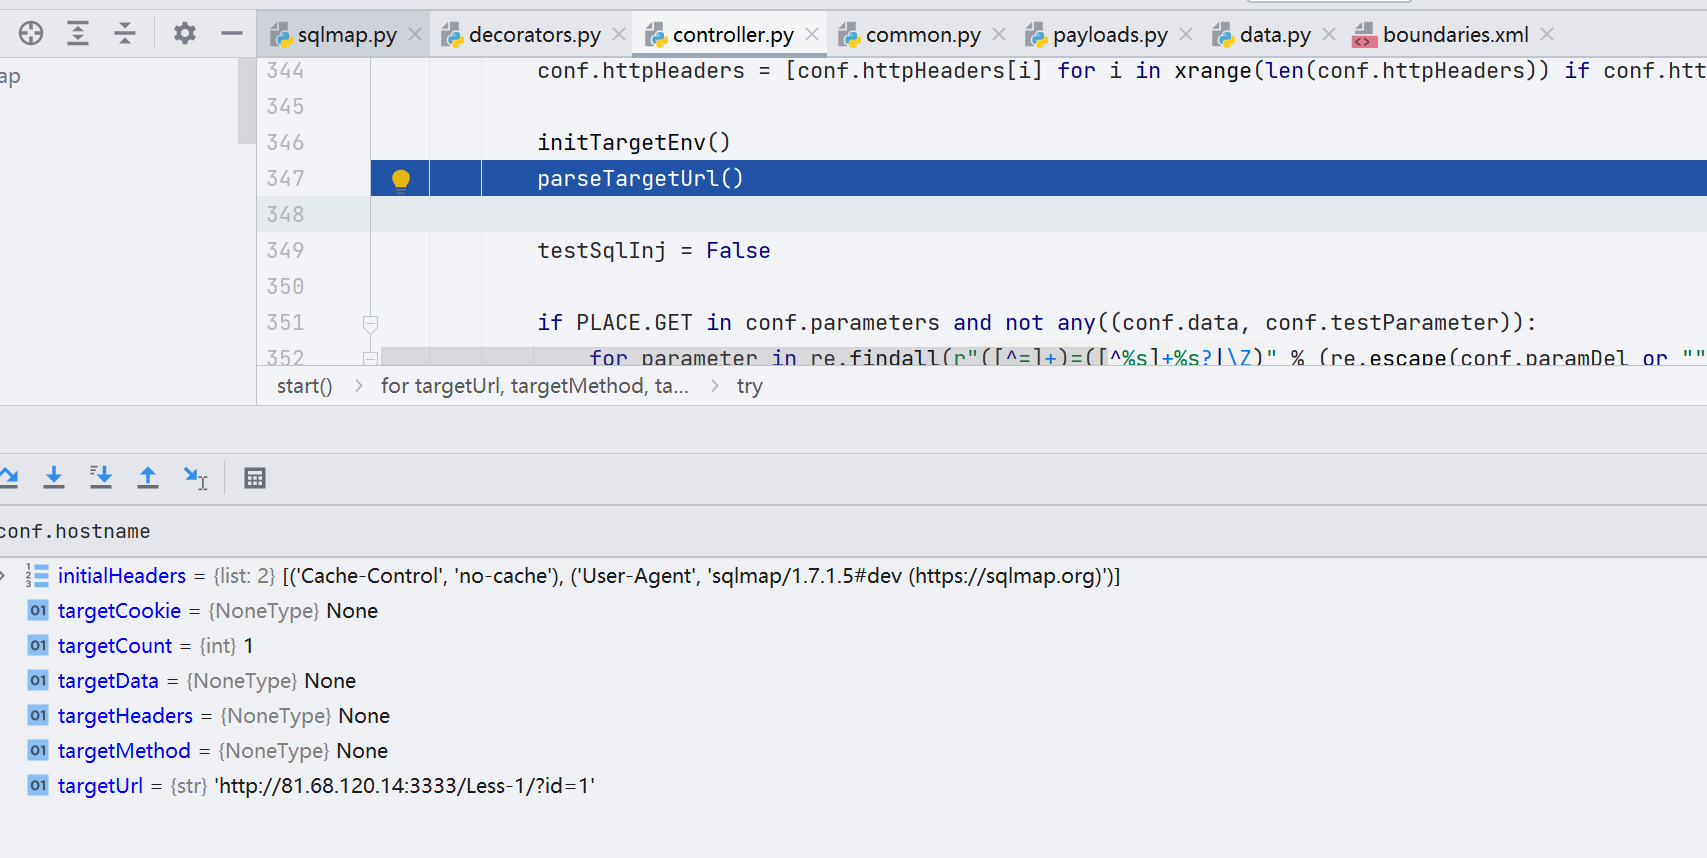Click PLACE.GET in the if statement
Image resolution: width=1707 pixels, height=858 pixels.
click(634, 323)
